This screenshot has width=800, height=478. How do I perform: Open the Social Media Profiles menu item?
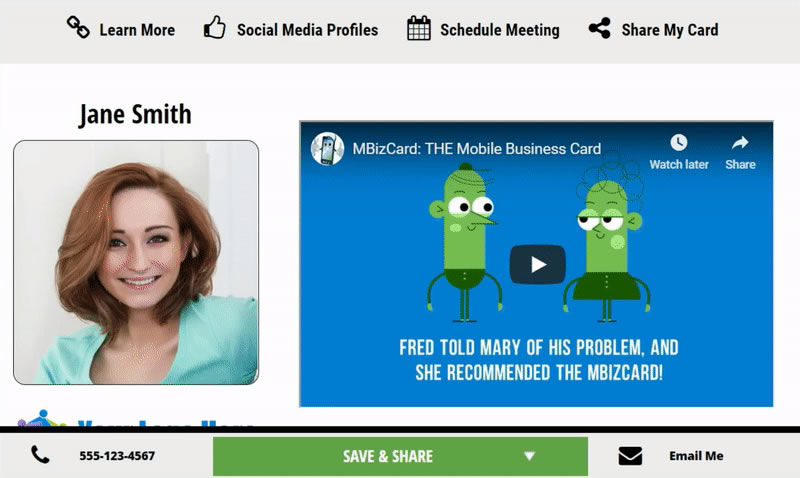pyautogui.click(x=308, y=30)
